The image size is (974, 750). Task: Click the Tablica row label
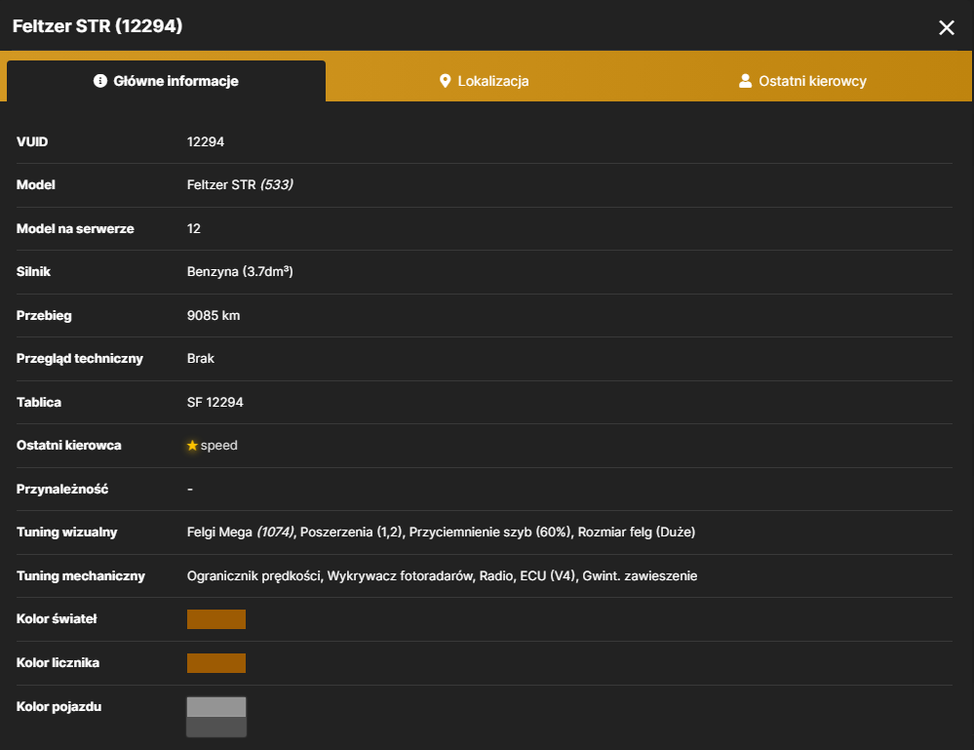(x=39, y=403)
